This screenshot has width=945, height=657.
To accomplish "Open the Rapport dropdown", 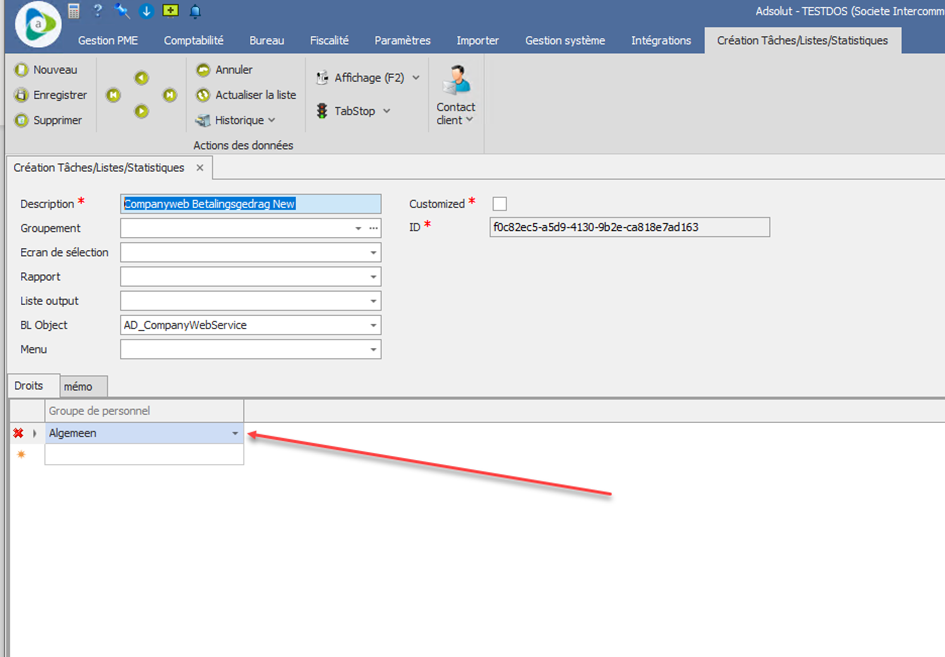I will pyautogui.click(x=374, y=277).
